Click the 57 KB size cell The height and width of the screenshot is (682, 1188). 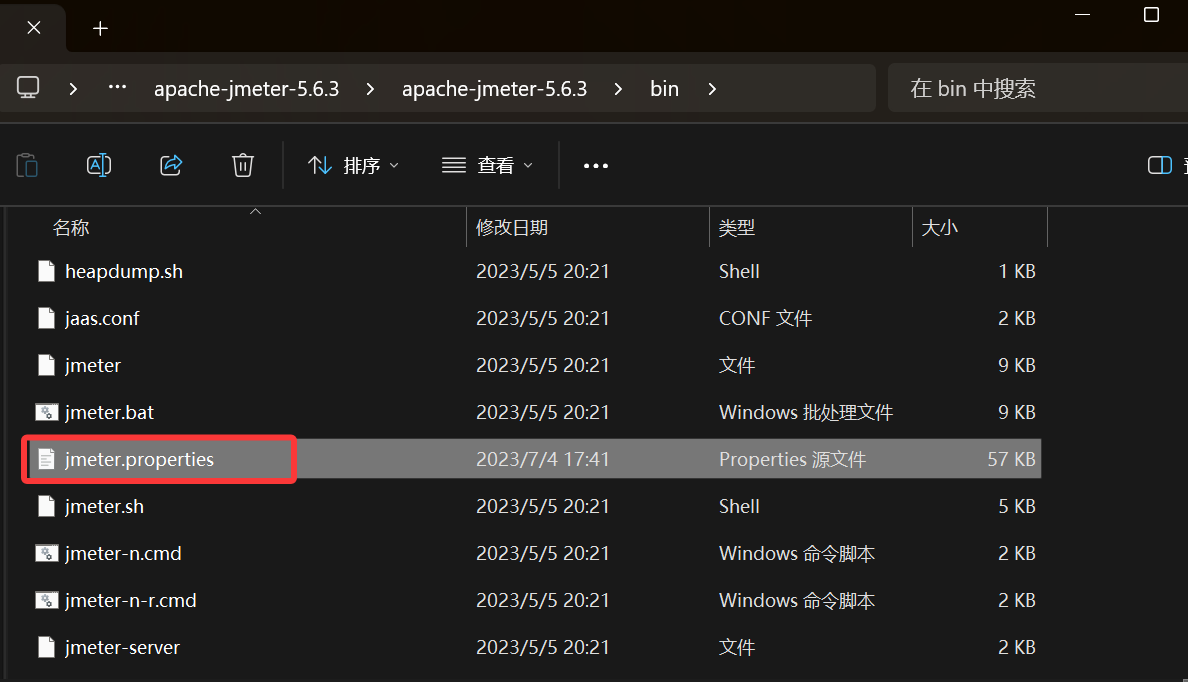pyautogui.click(x=1011, y=459)
